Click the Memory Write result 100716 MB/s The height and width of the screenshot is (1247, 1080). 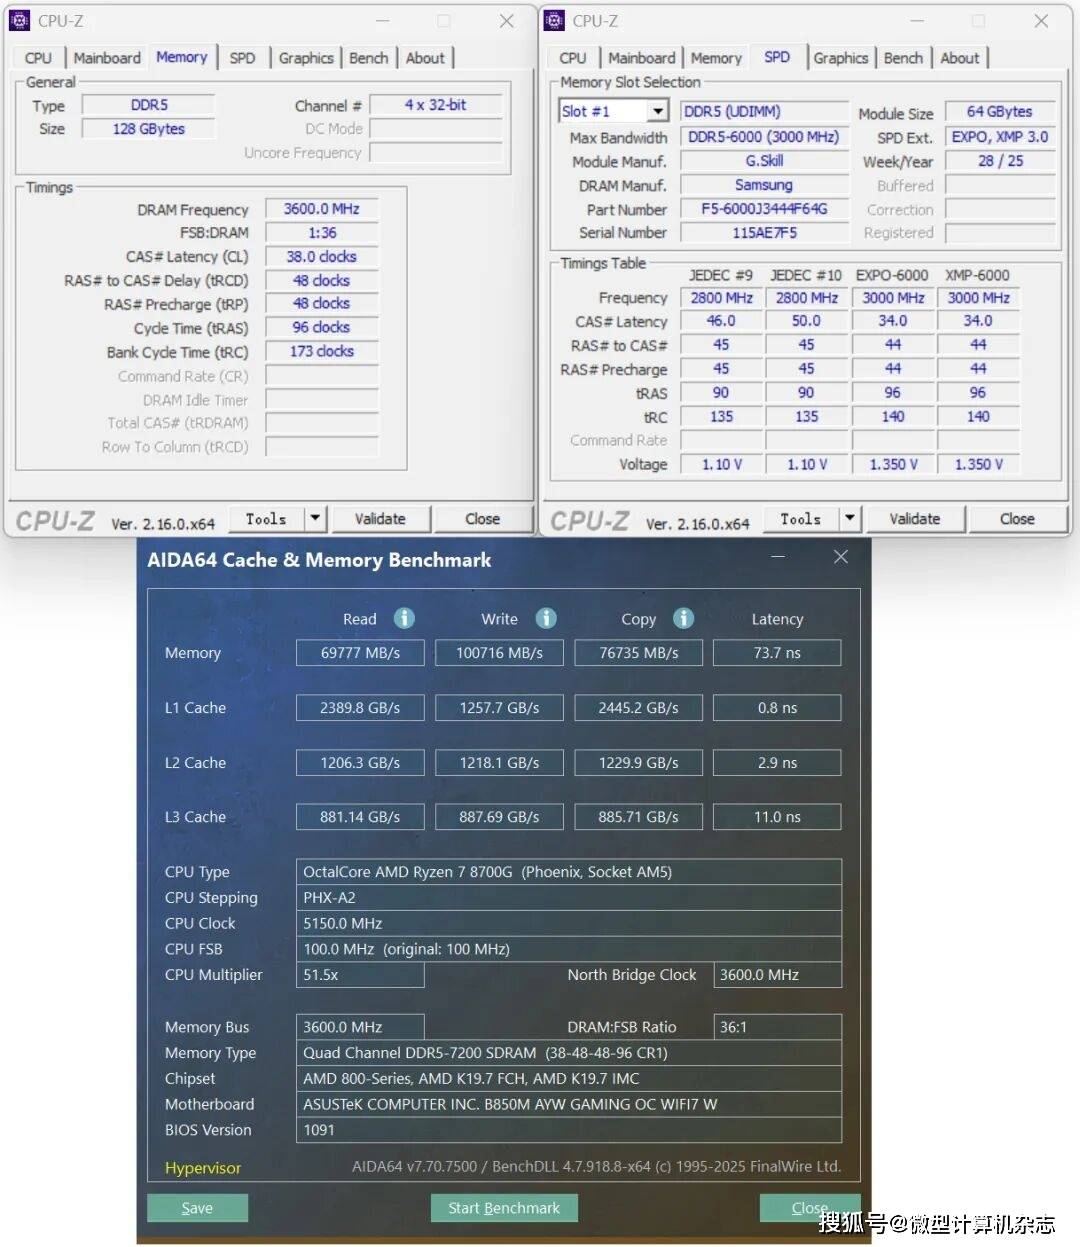point(499,653)
